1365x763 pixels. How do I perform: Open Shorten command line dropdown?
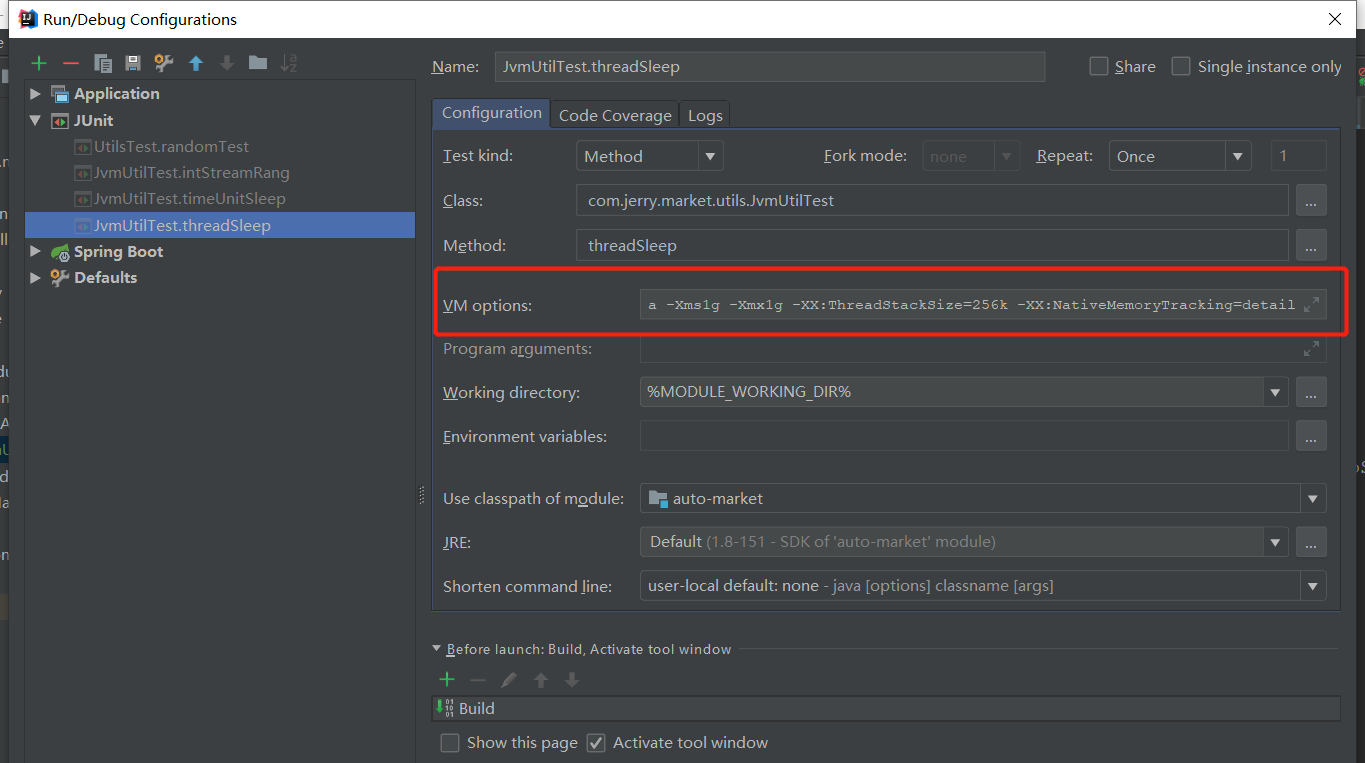[x=1312, y=586]
